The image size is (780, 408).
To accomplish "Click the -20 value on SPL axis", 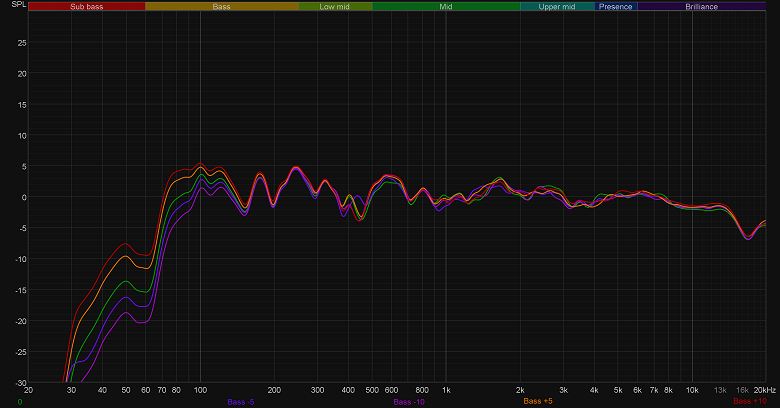I will click(20, 321).
